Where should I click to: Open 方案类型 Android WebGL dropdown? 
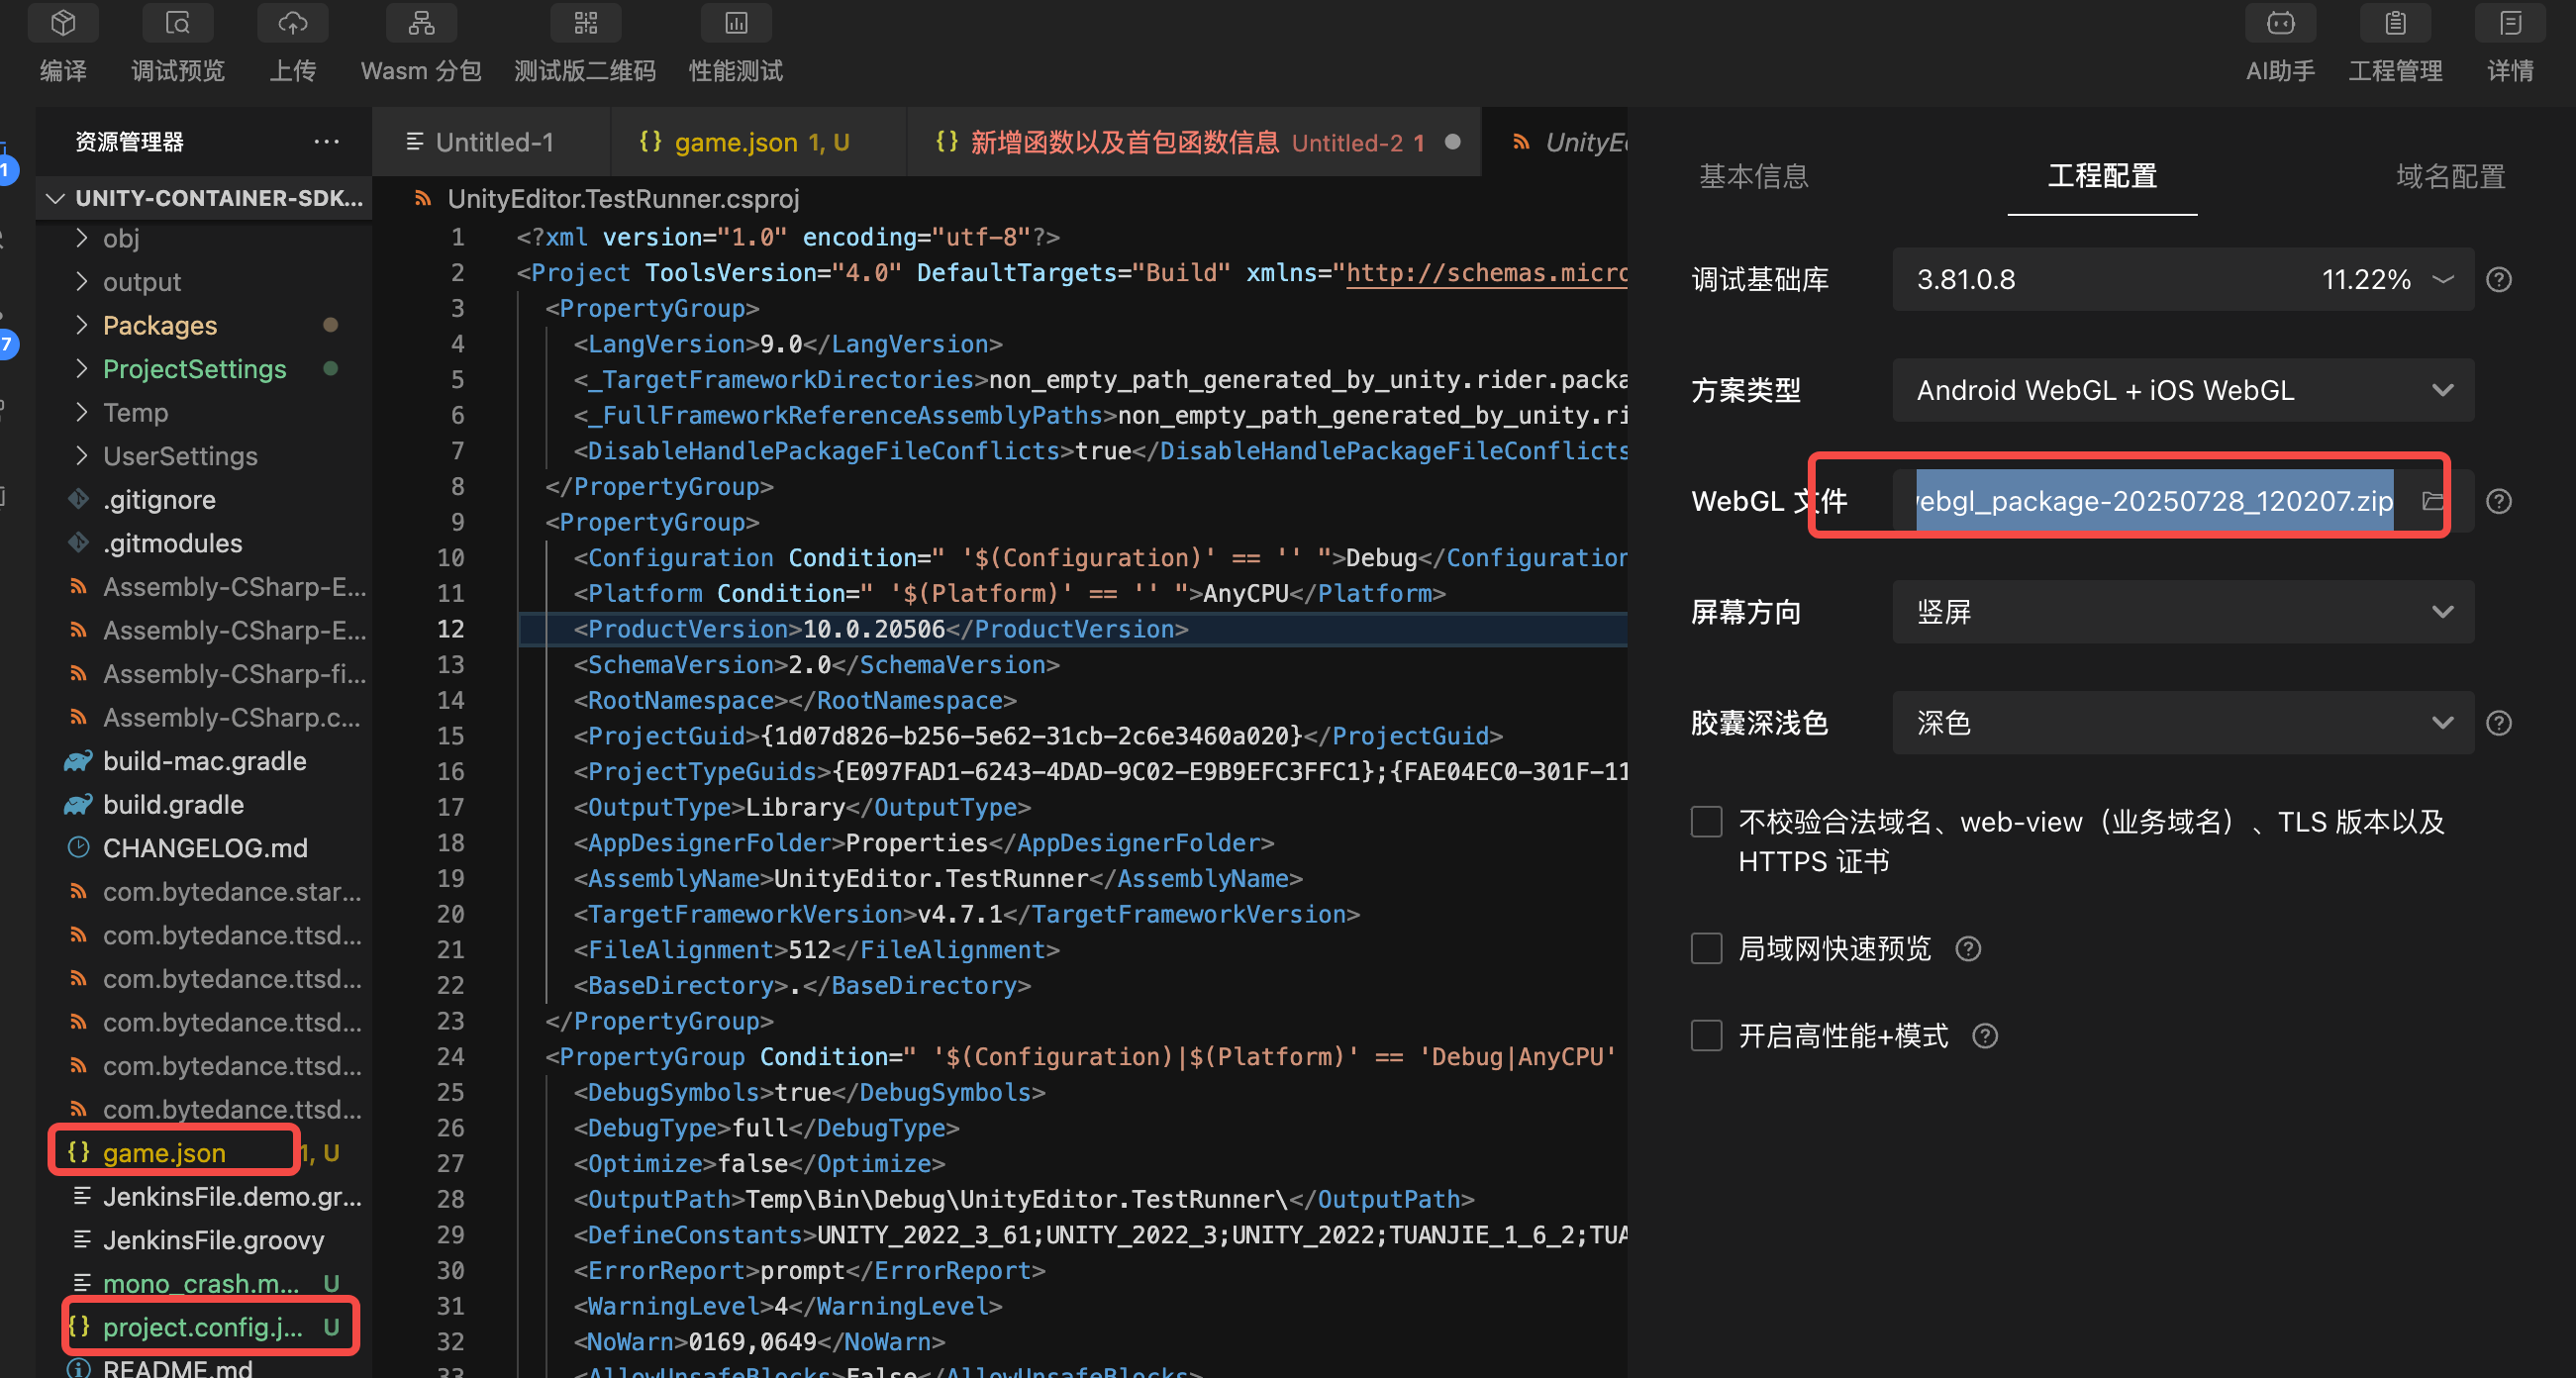pos(2182,390)
